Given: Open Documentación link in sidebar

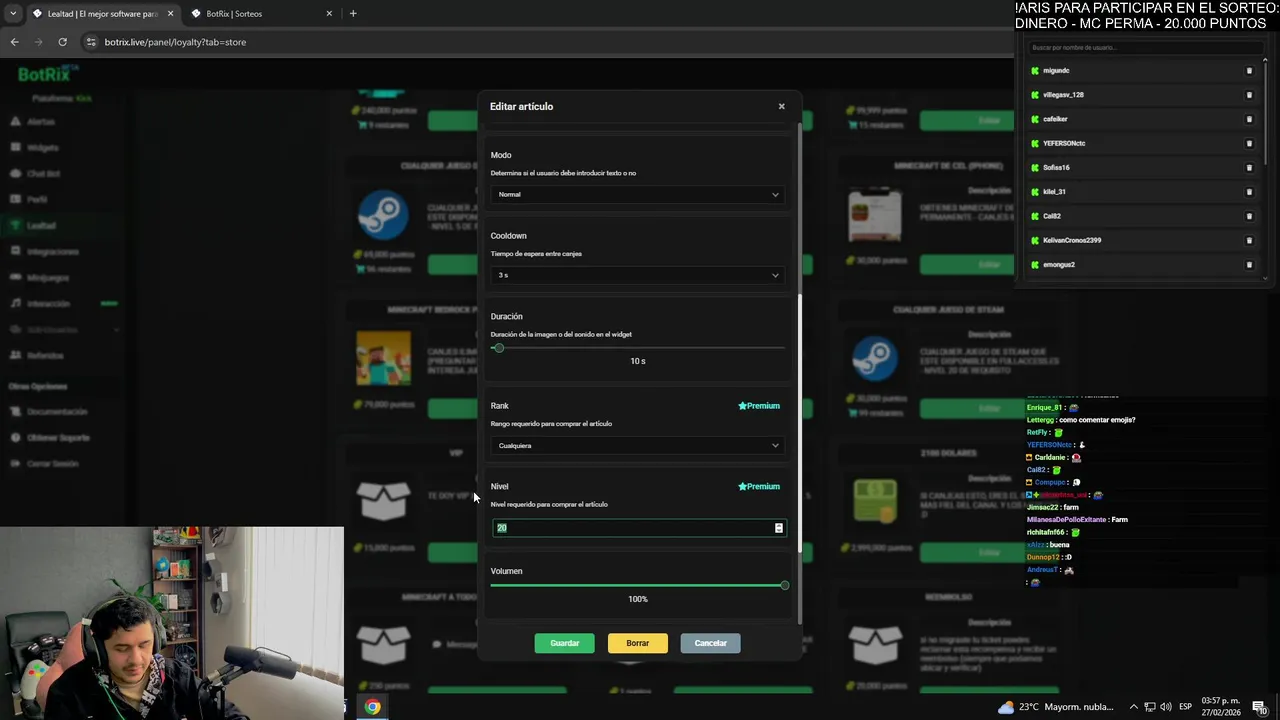Looking at the screenshot, I should pyautogui.click(x=57, y=412).
